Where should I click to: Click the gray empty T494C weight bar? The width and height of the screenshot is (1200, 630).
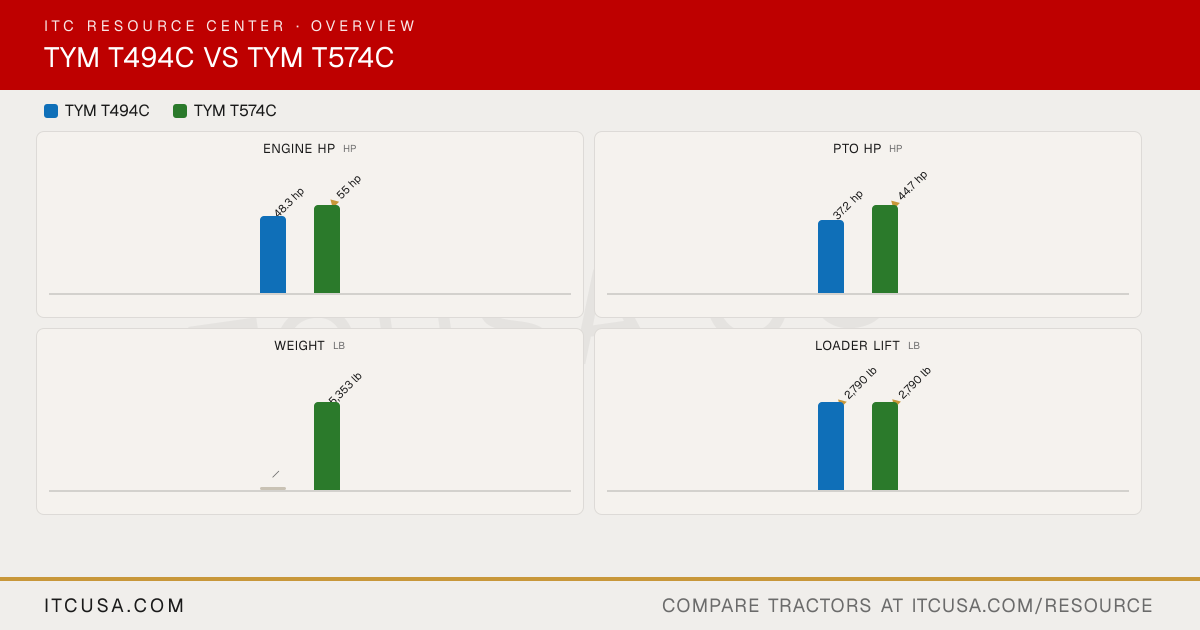(x=273, y=489)
